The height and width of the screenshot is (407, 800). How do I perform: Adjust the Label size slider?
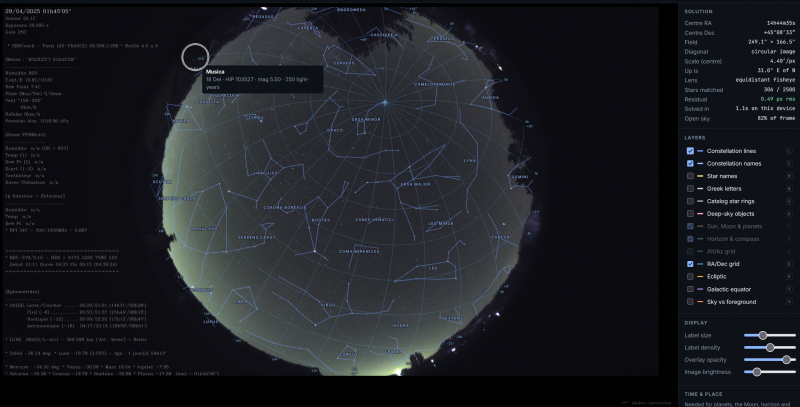(x=769, y=335)
